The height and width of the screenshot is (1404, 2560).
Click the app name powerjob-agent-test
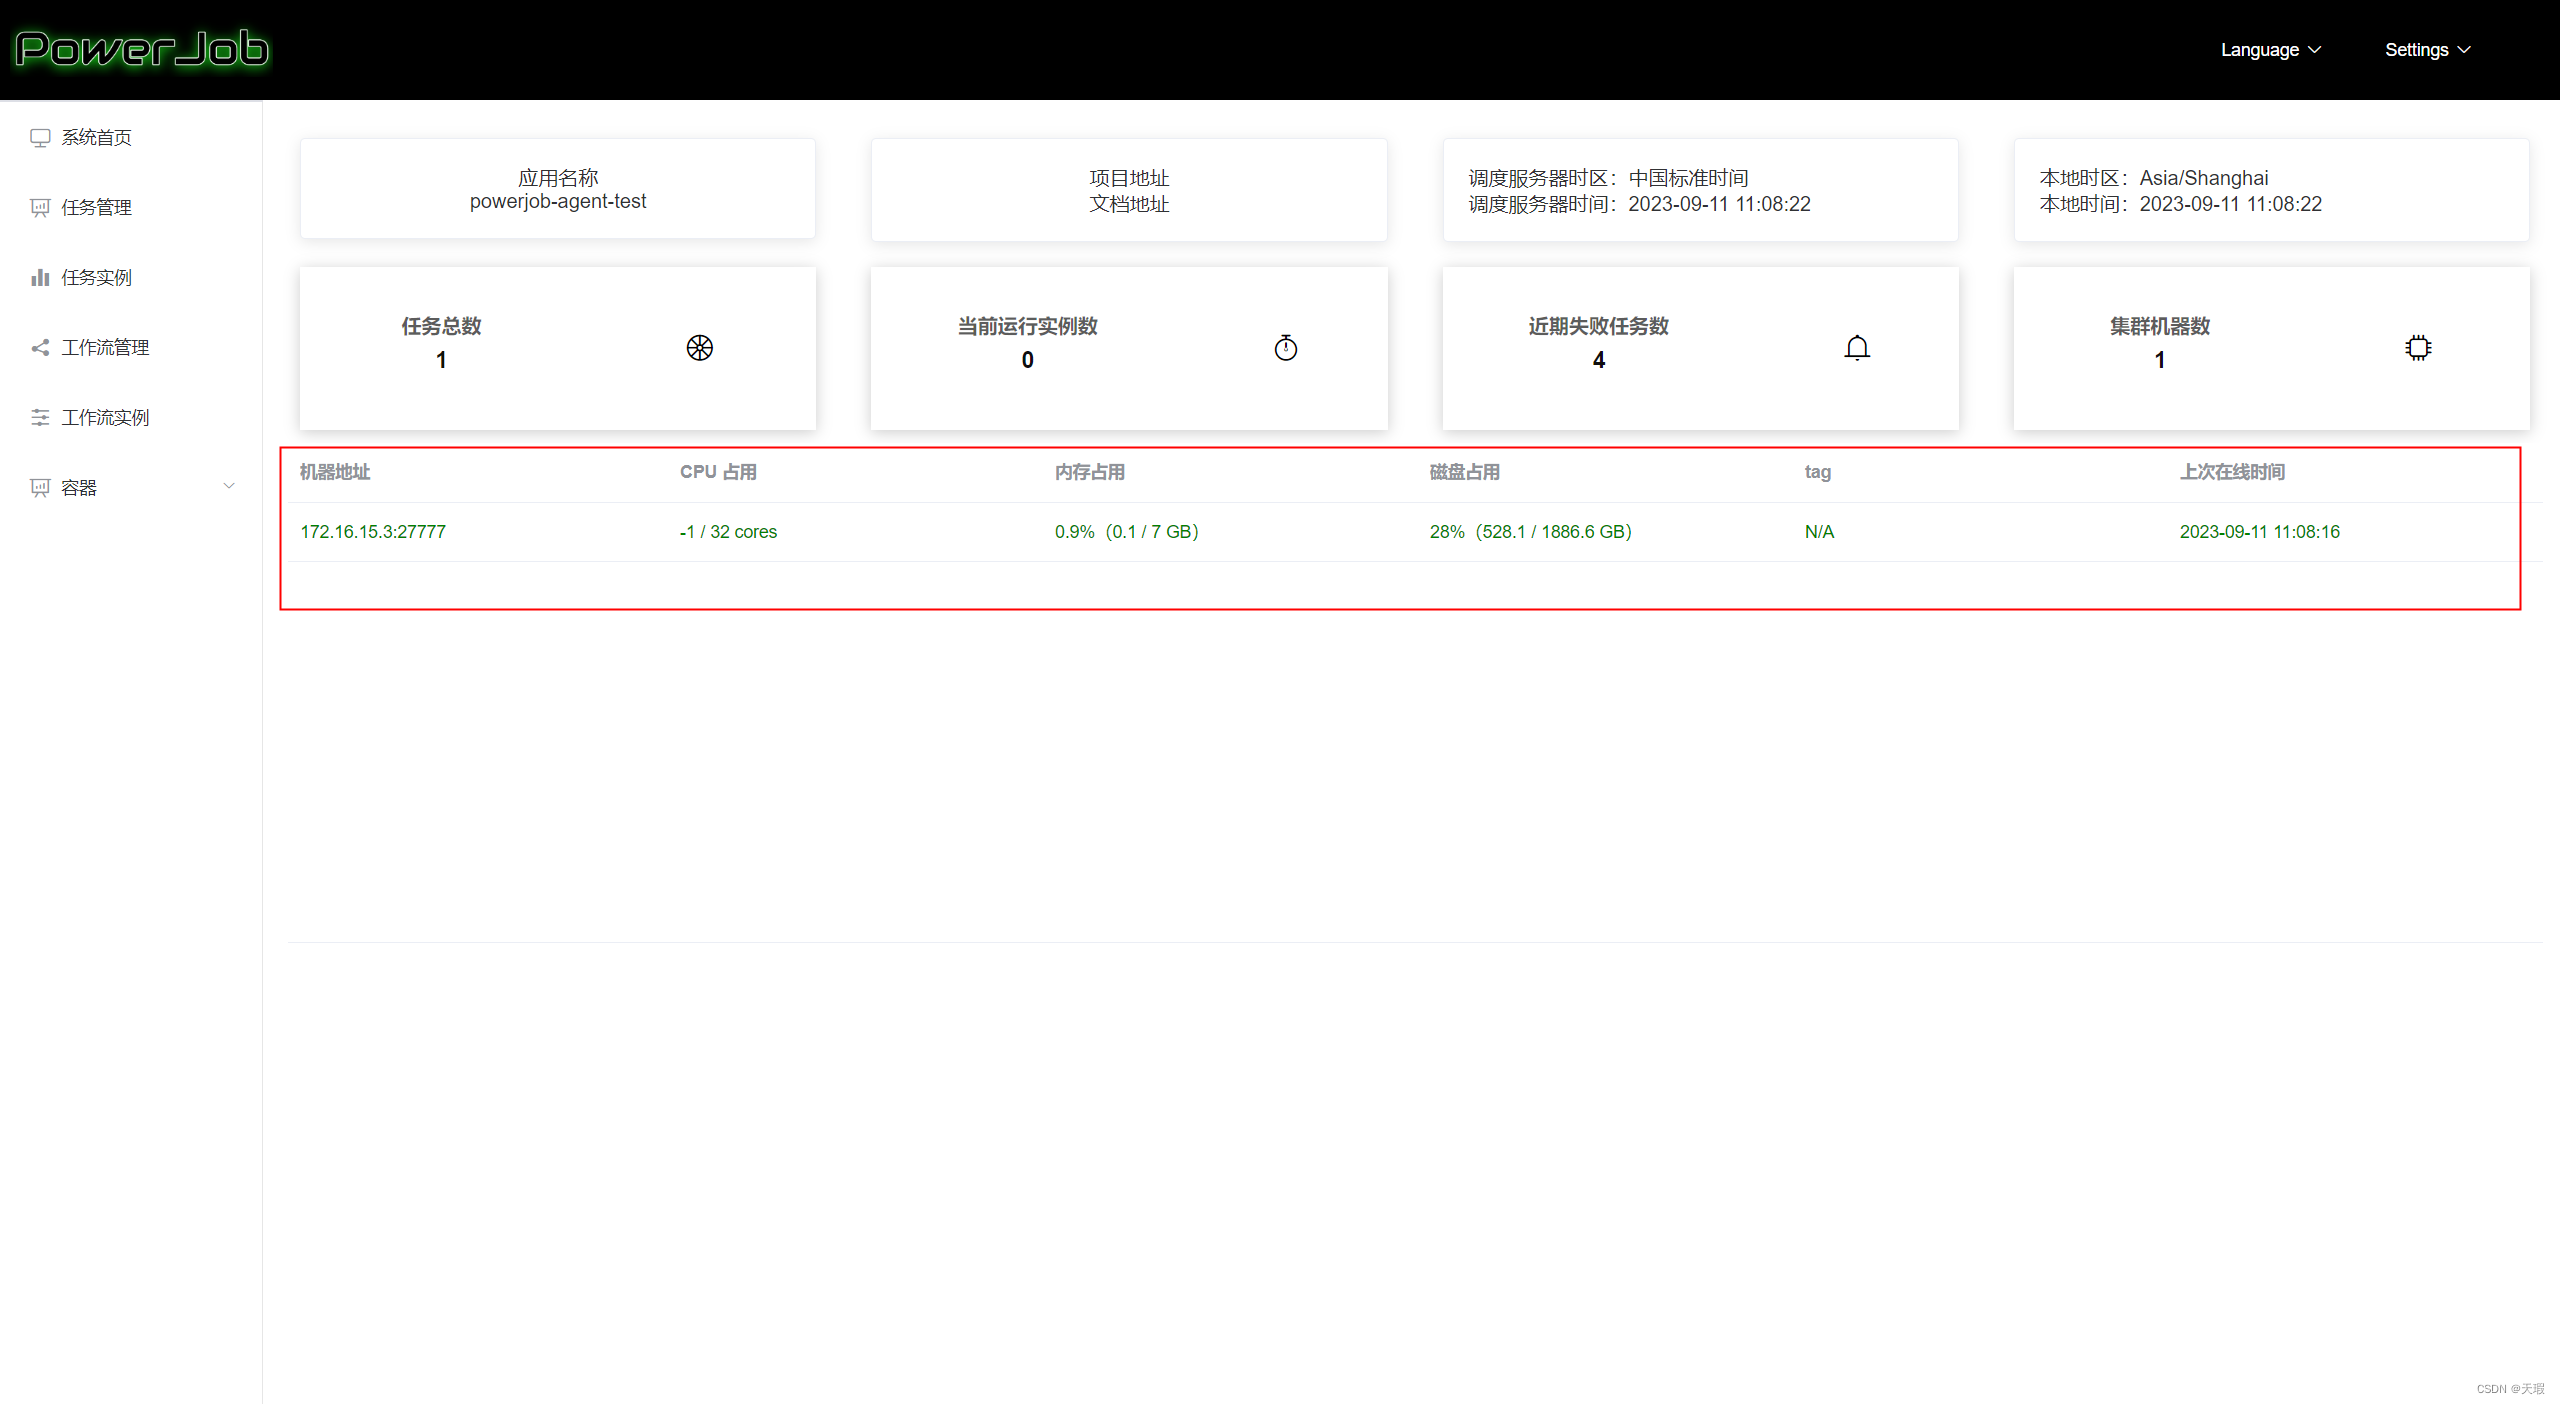coord(558,202)
